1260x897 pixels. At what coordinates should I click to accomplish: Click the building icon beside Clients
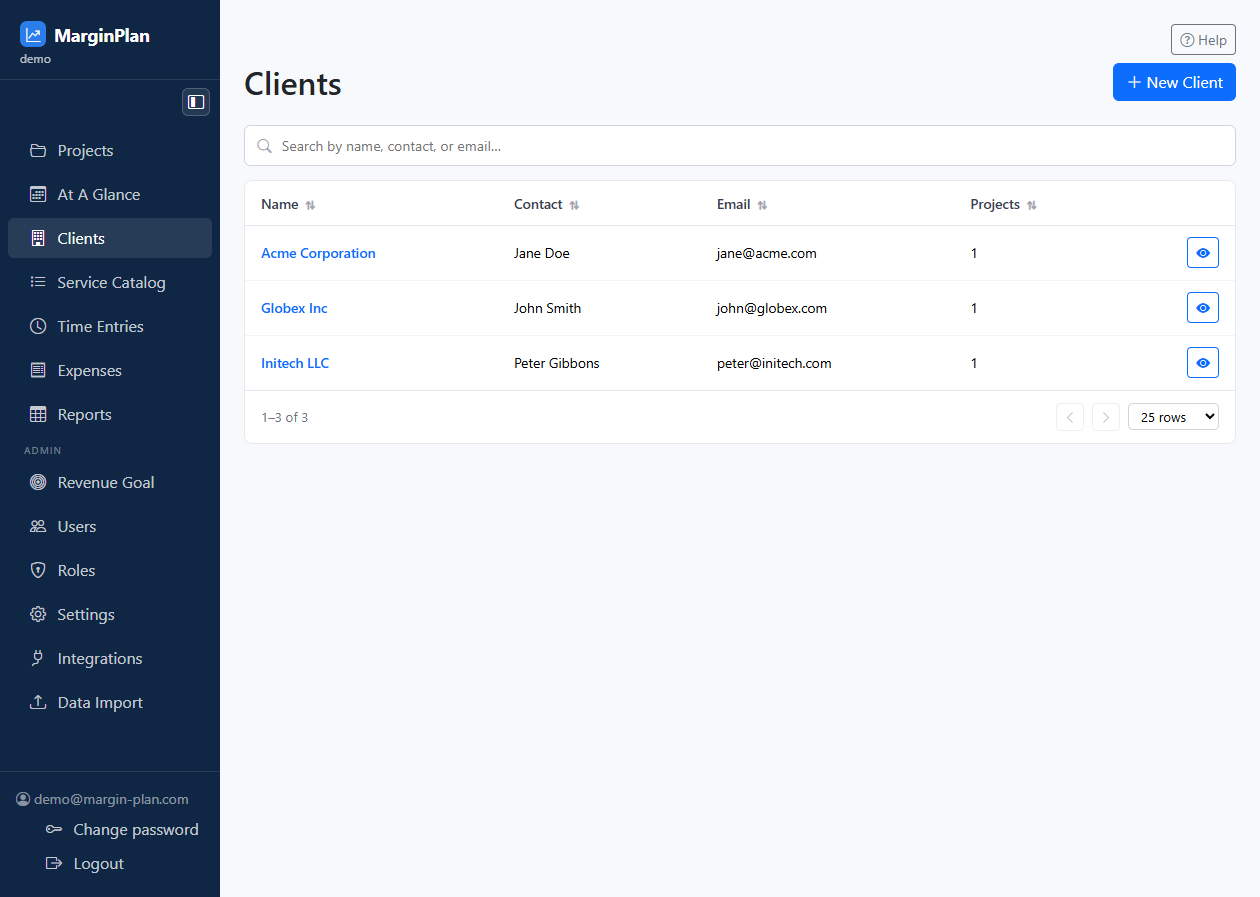click(x=38, y=239)
